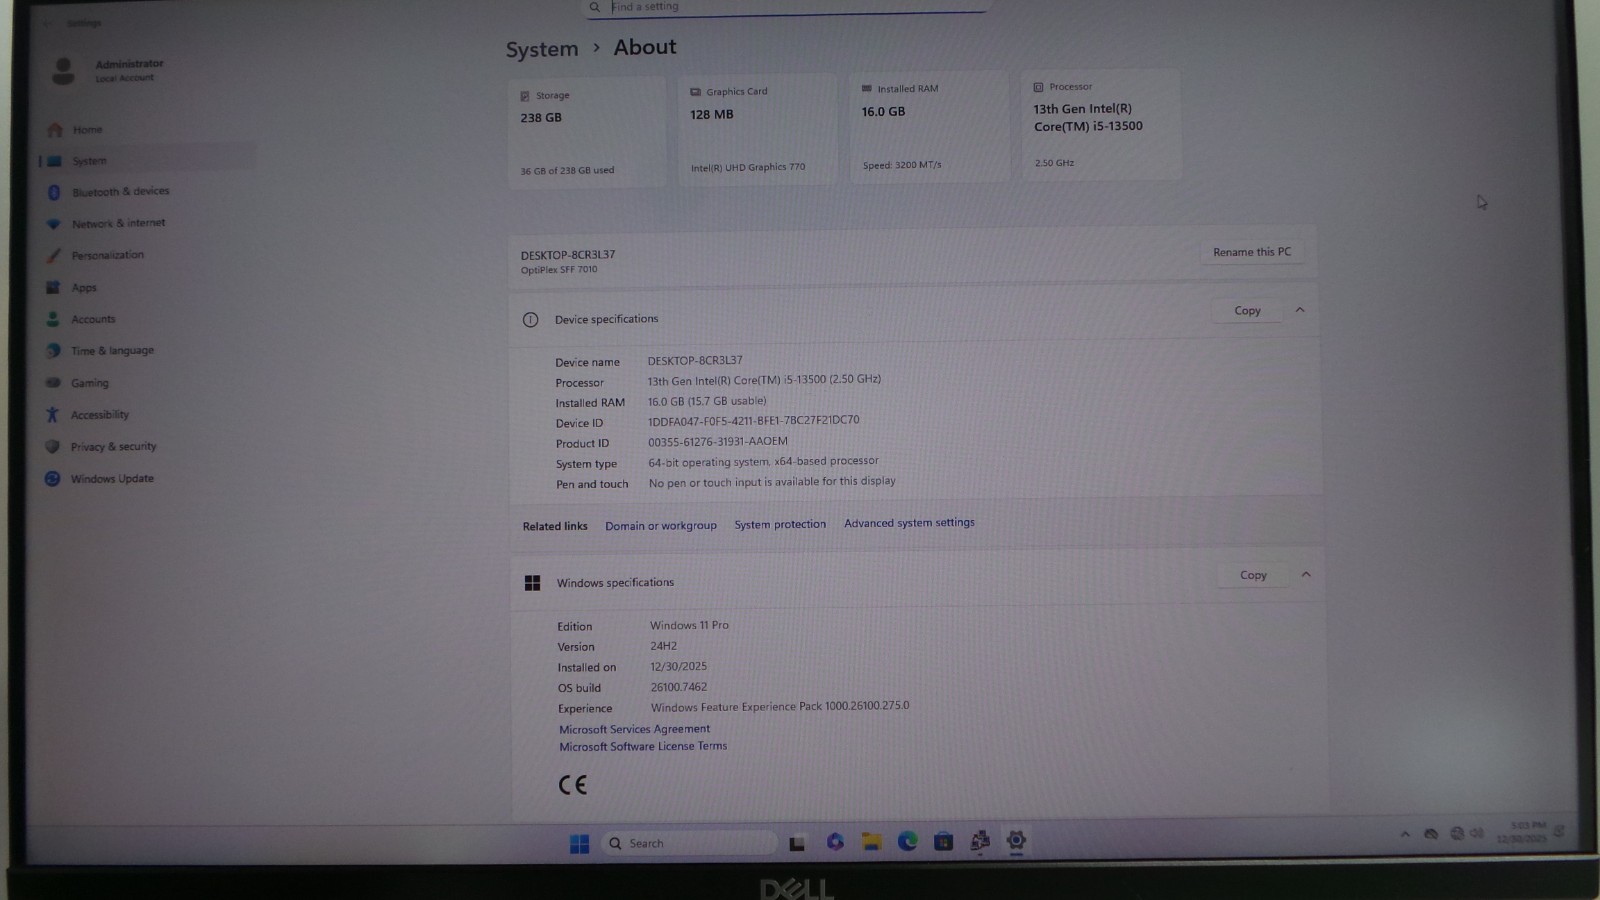Open Task View from the taskbar

click(x=797, y=843)
